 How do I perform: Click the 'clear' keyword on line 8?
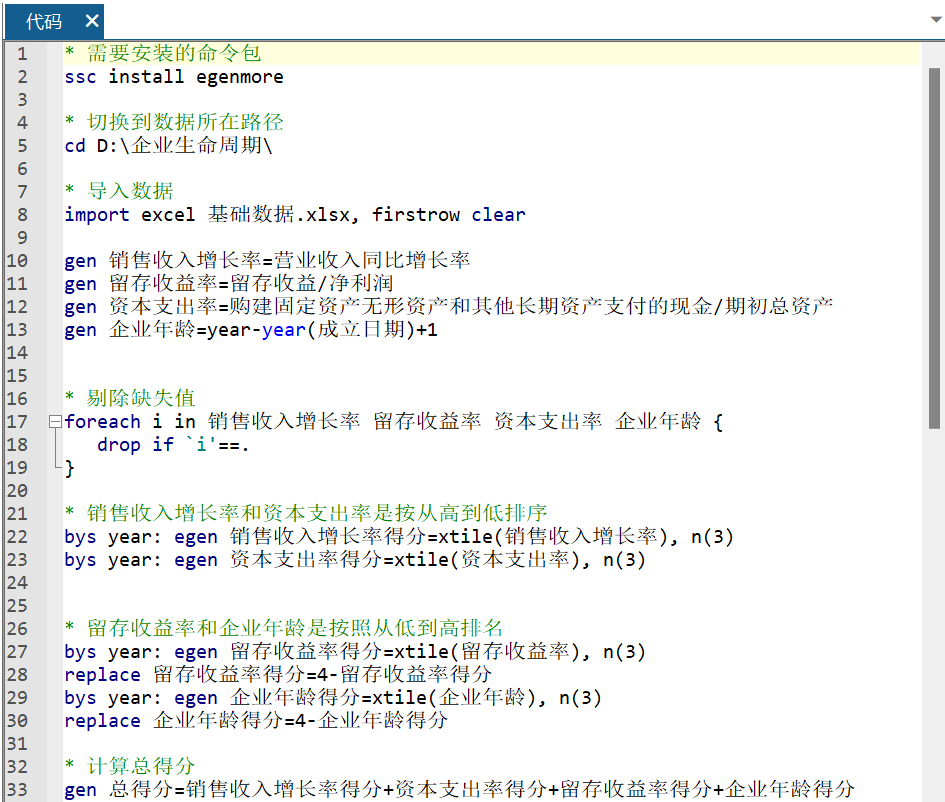[498, 215]
